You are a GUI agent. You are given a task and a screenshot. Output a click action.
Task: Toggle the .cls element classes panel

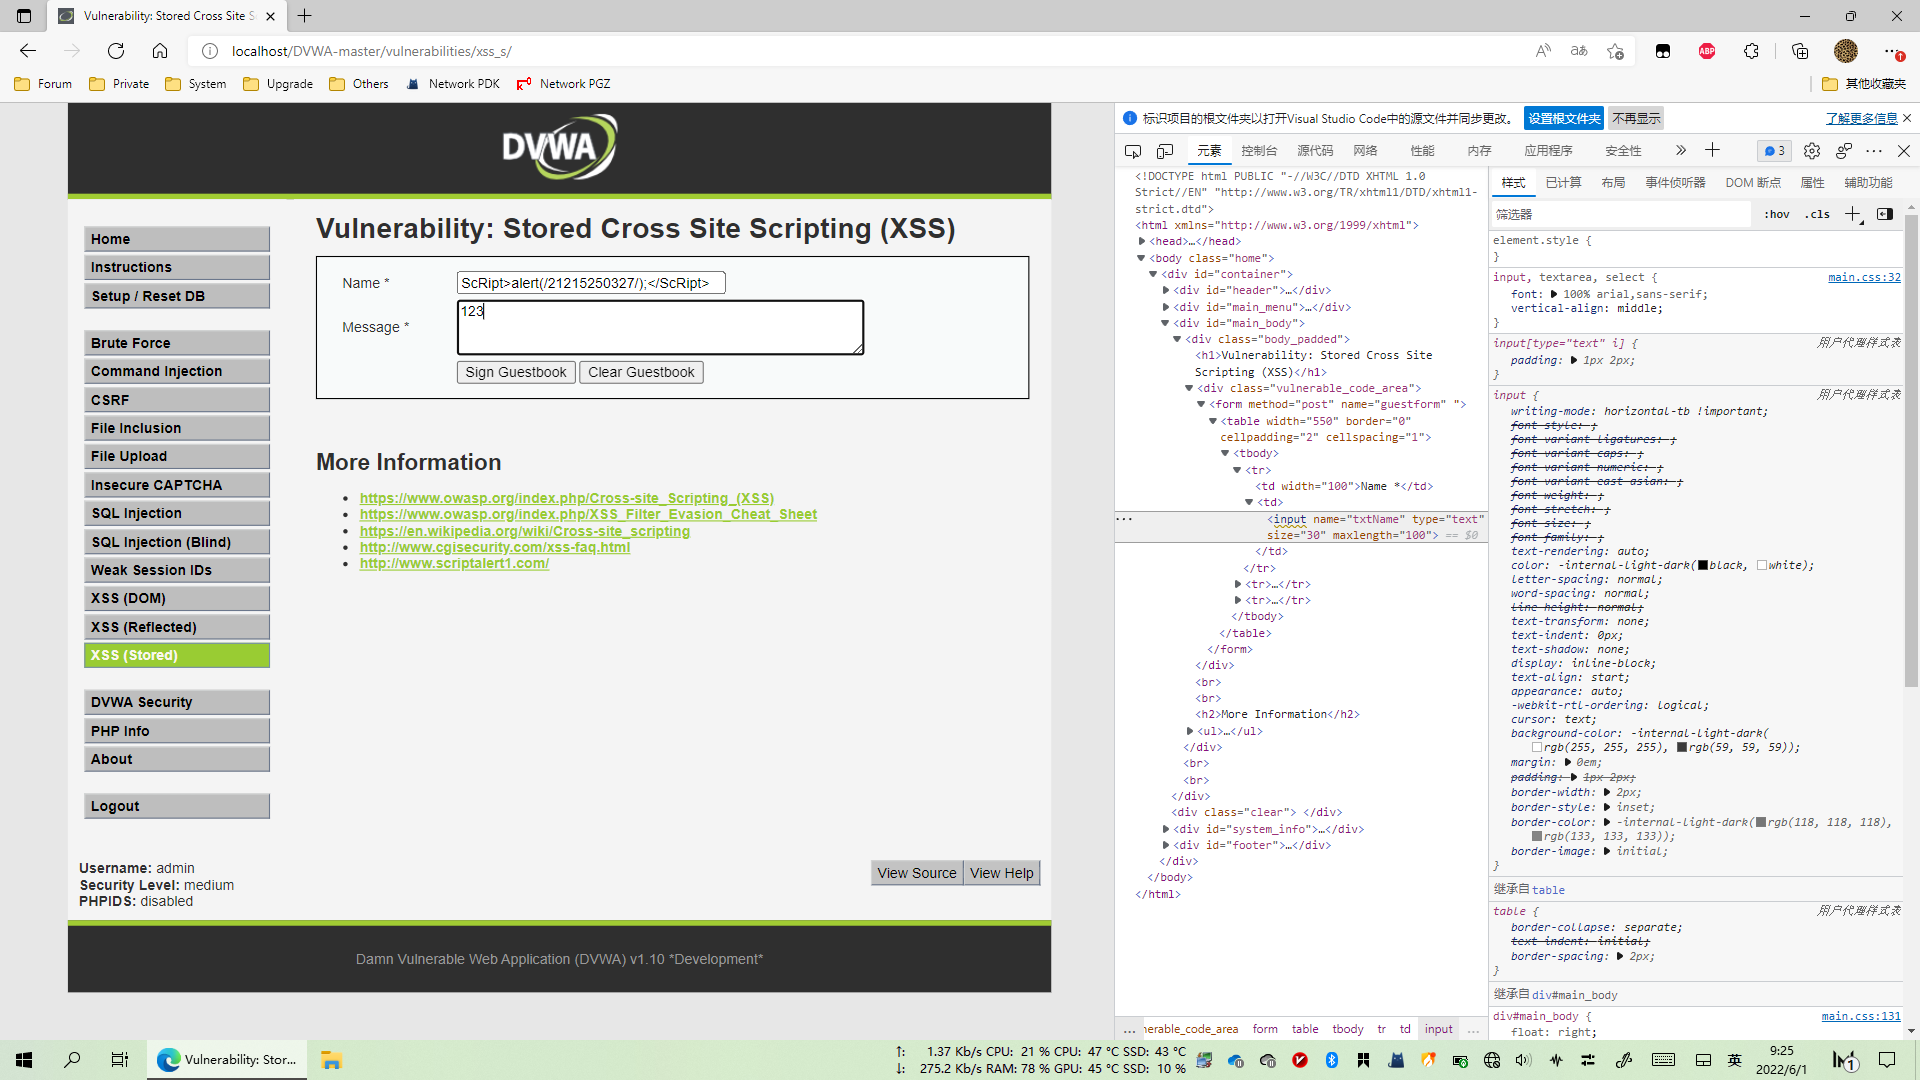click(x=1817, y=214)
